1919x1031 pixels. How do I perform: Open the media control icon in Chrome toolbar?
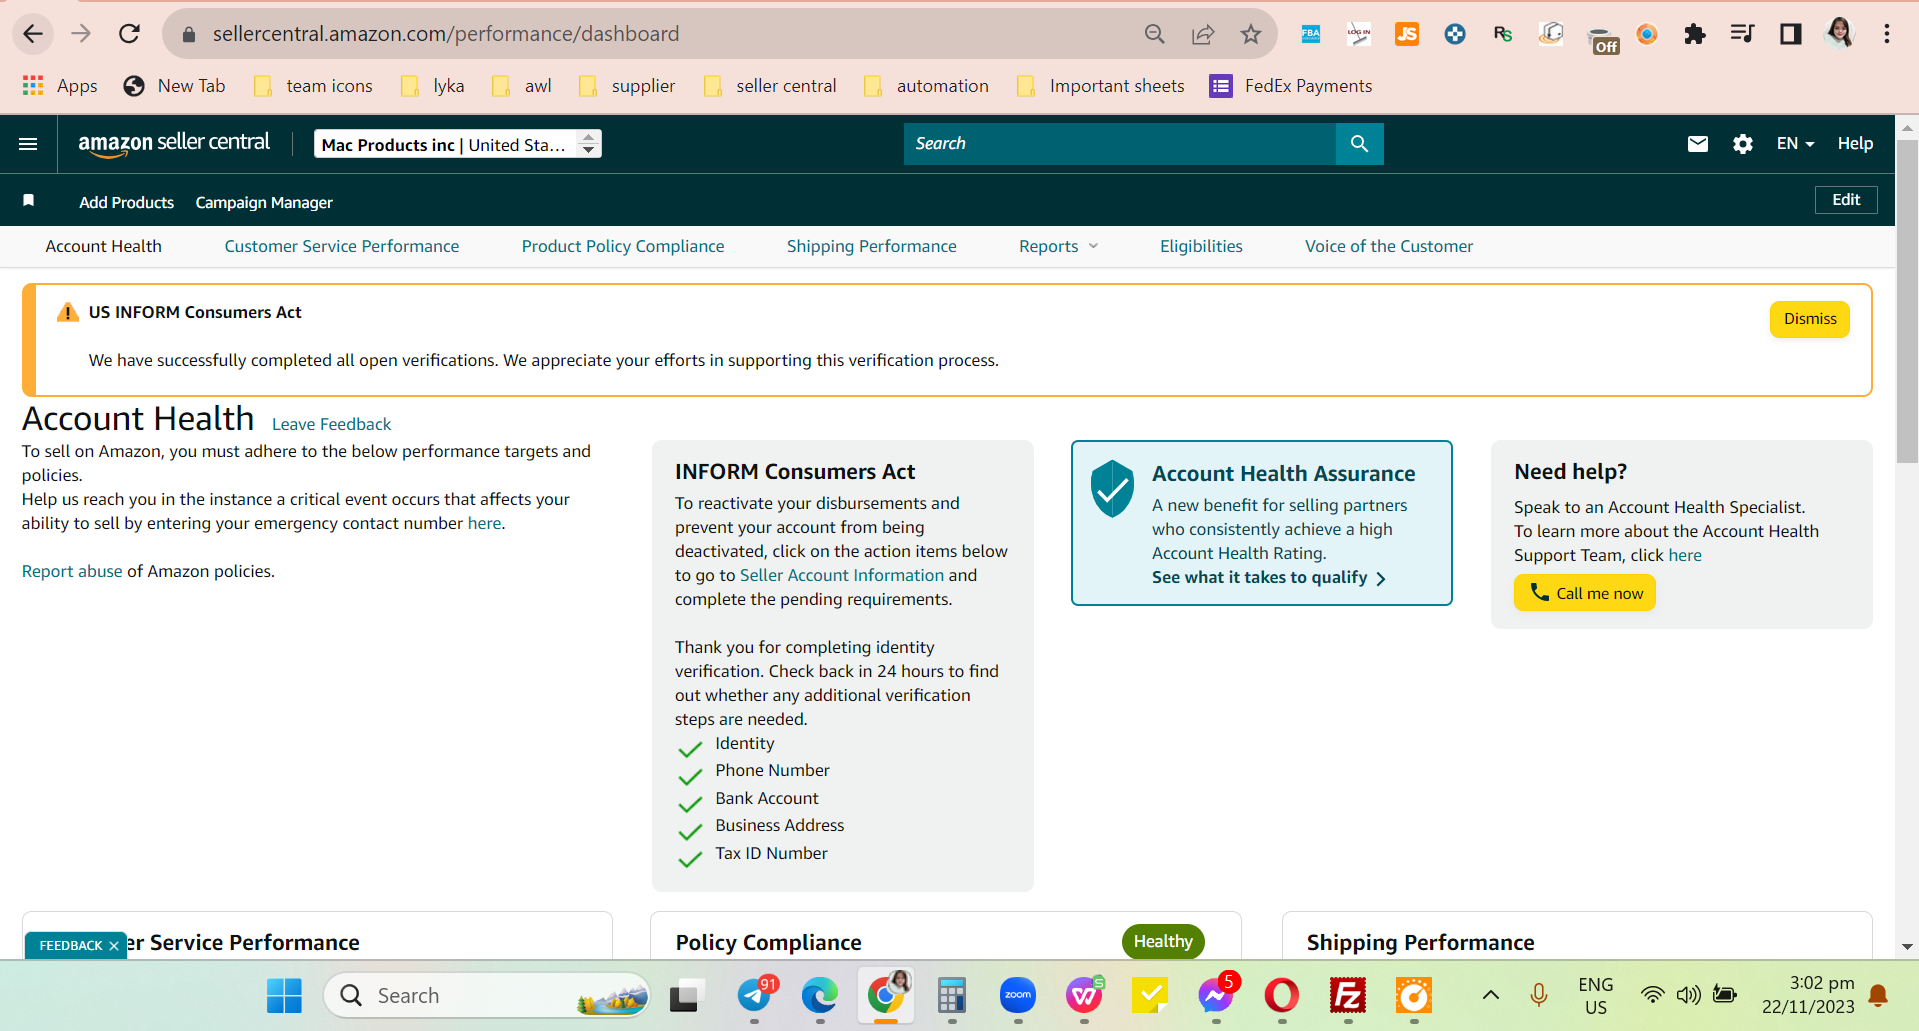click(x=1742, y=34)
